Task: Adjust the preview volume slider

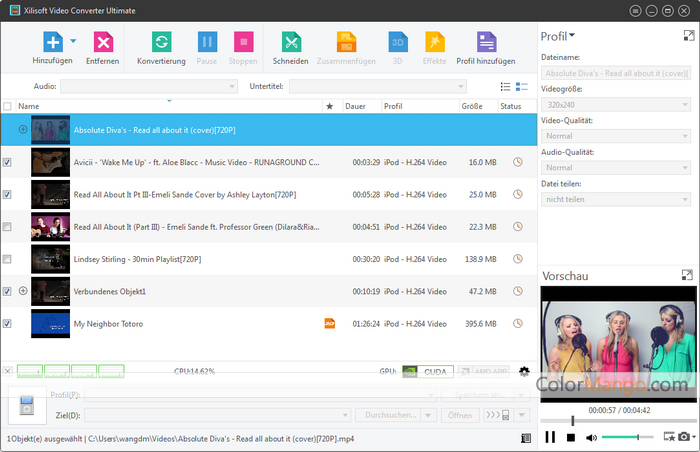Action: coord(627,437)
